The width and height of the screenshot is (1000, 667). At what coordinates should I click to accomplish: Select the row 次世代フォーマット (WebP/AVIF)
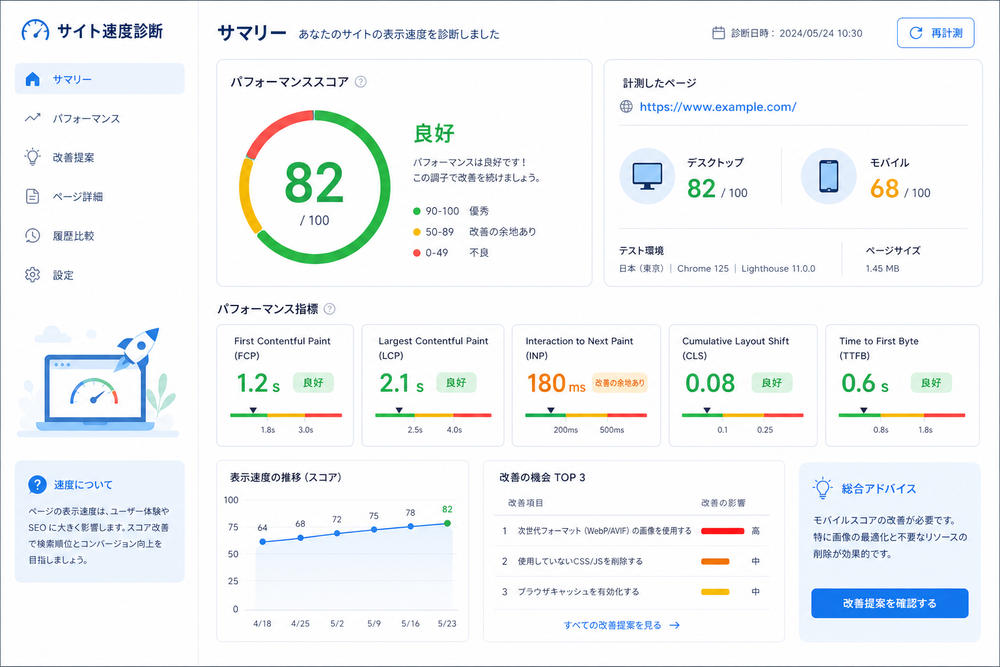click(631, 531)
